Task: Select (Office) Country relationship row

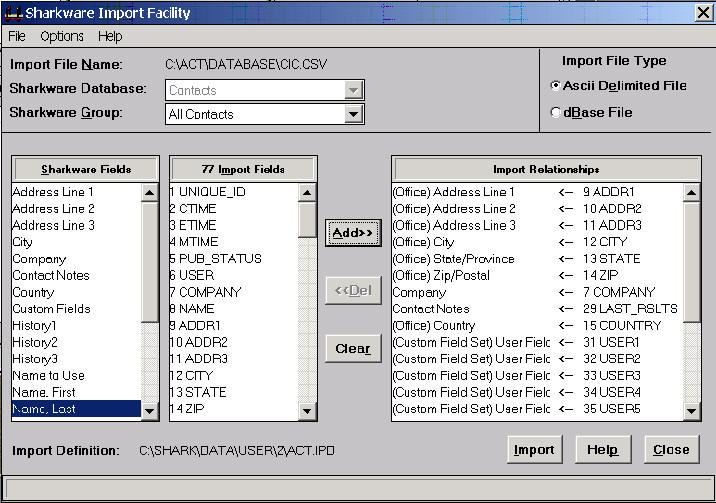Action: click(x=537, y=325)
